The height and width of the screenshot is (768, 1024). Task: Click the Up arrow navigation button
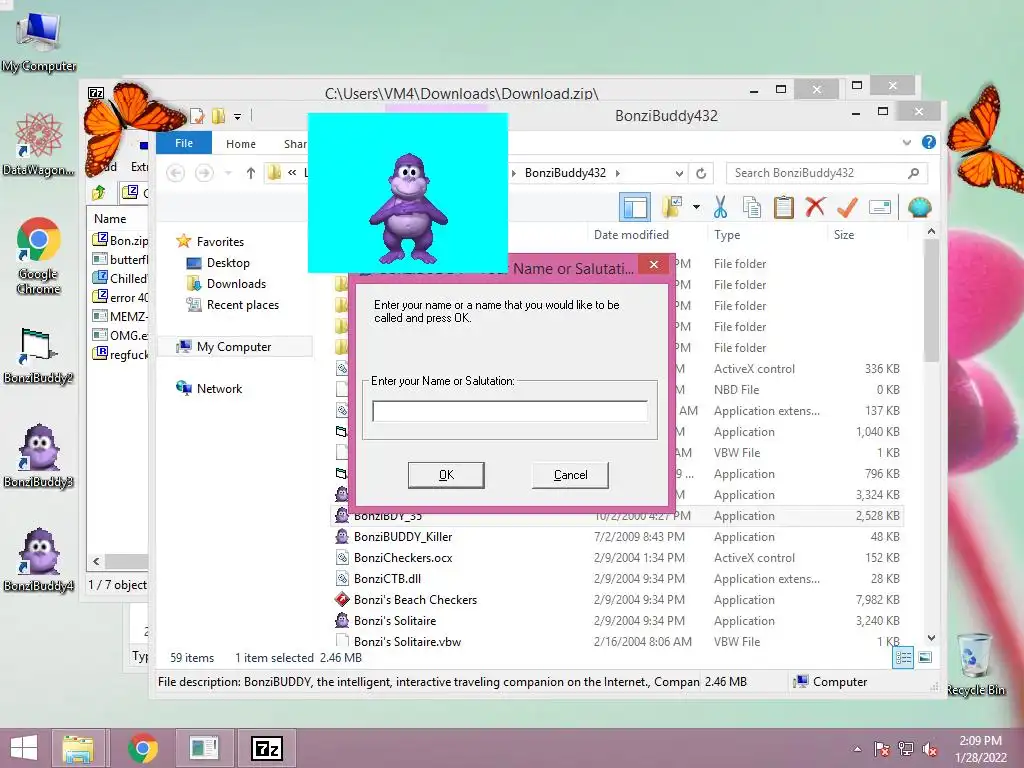[x=251, y=173]
